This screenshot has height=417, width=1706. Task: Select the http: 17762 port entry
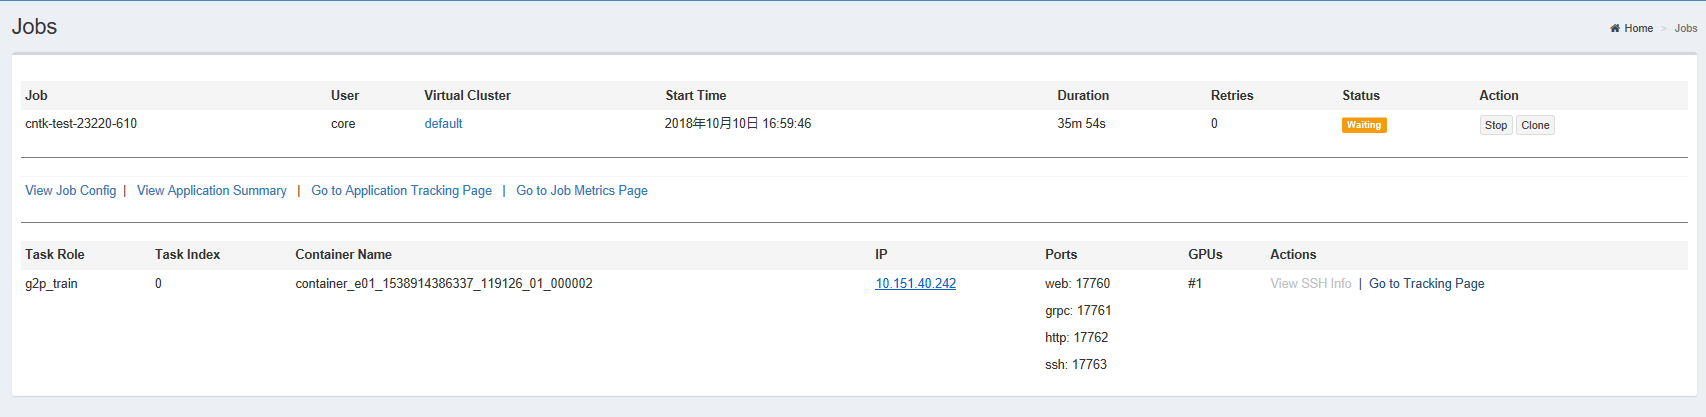coord(1076,337)
